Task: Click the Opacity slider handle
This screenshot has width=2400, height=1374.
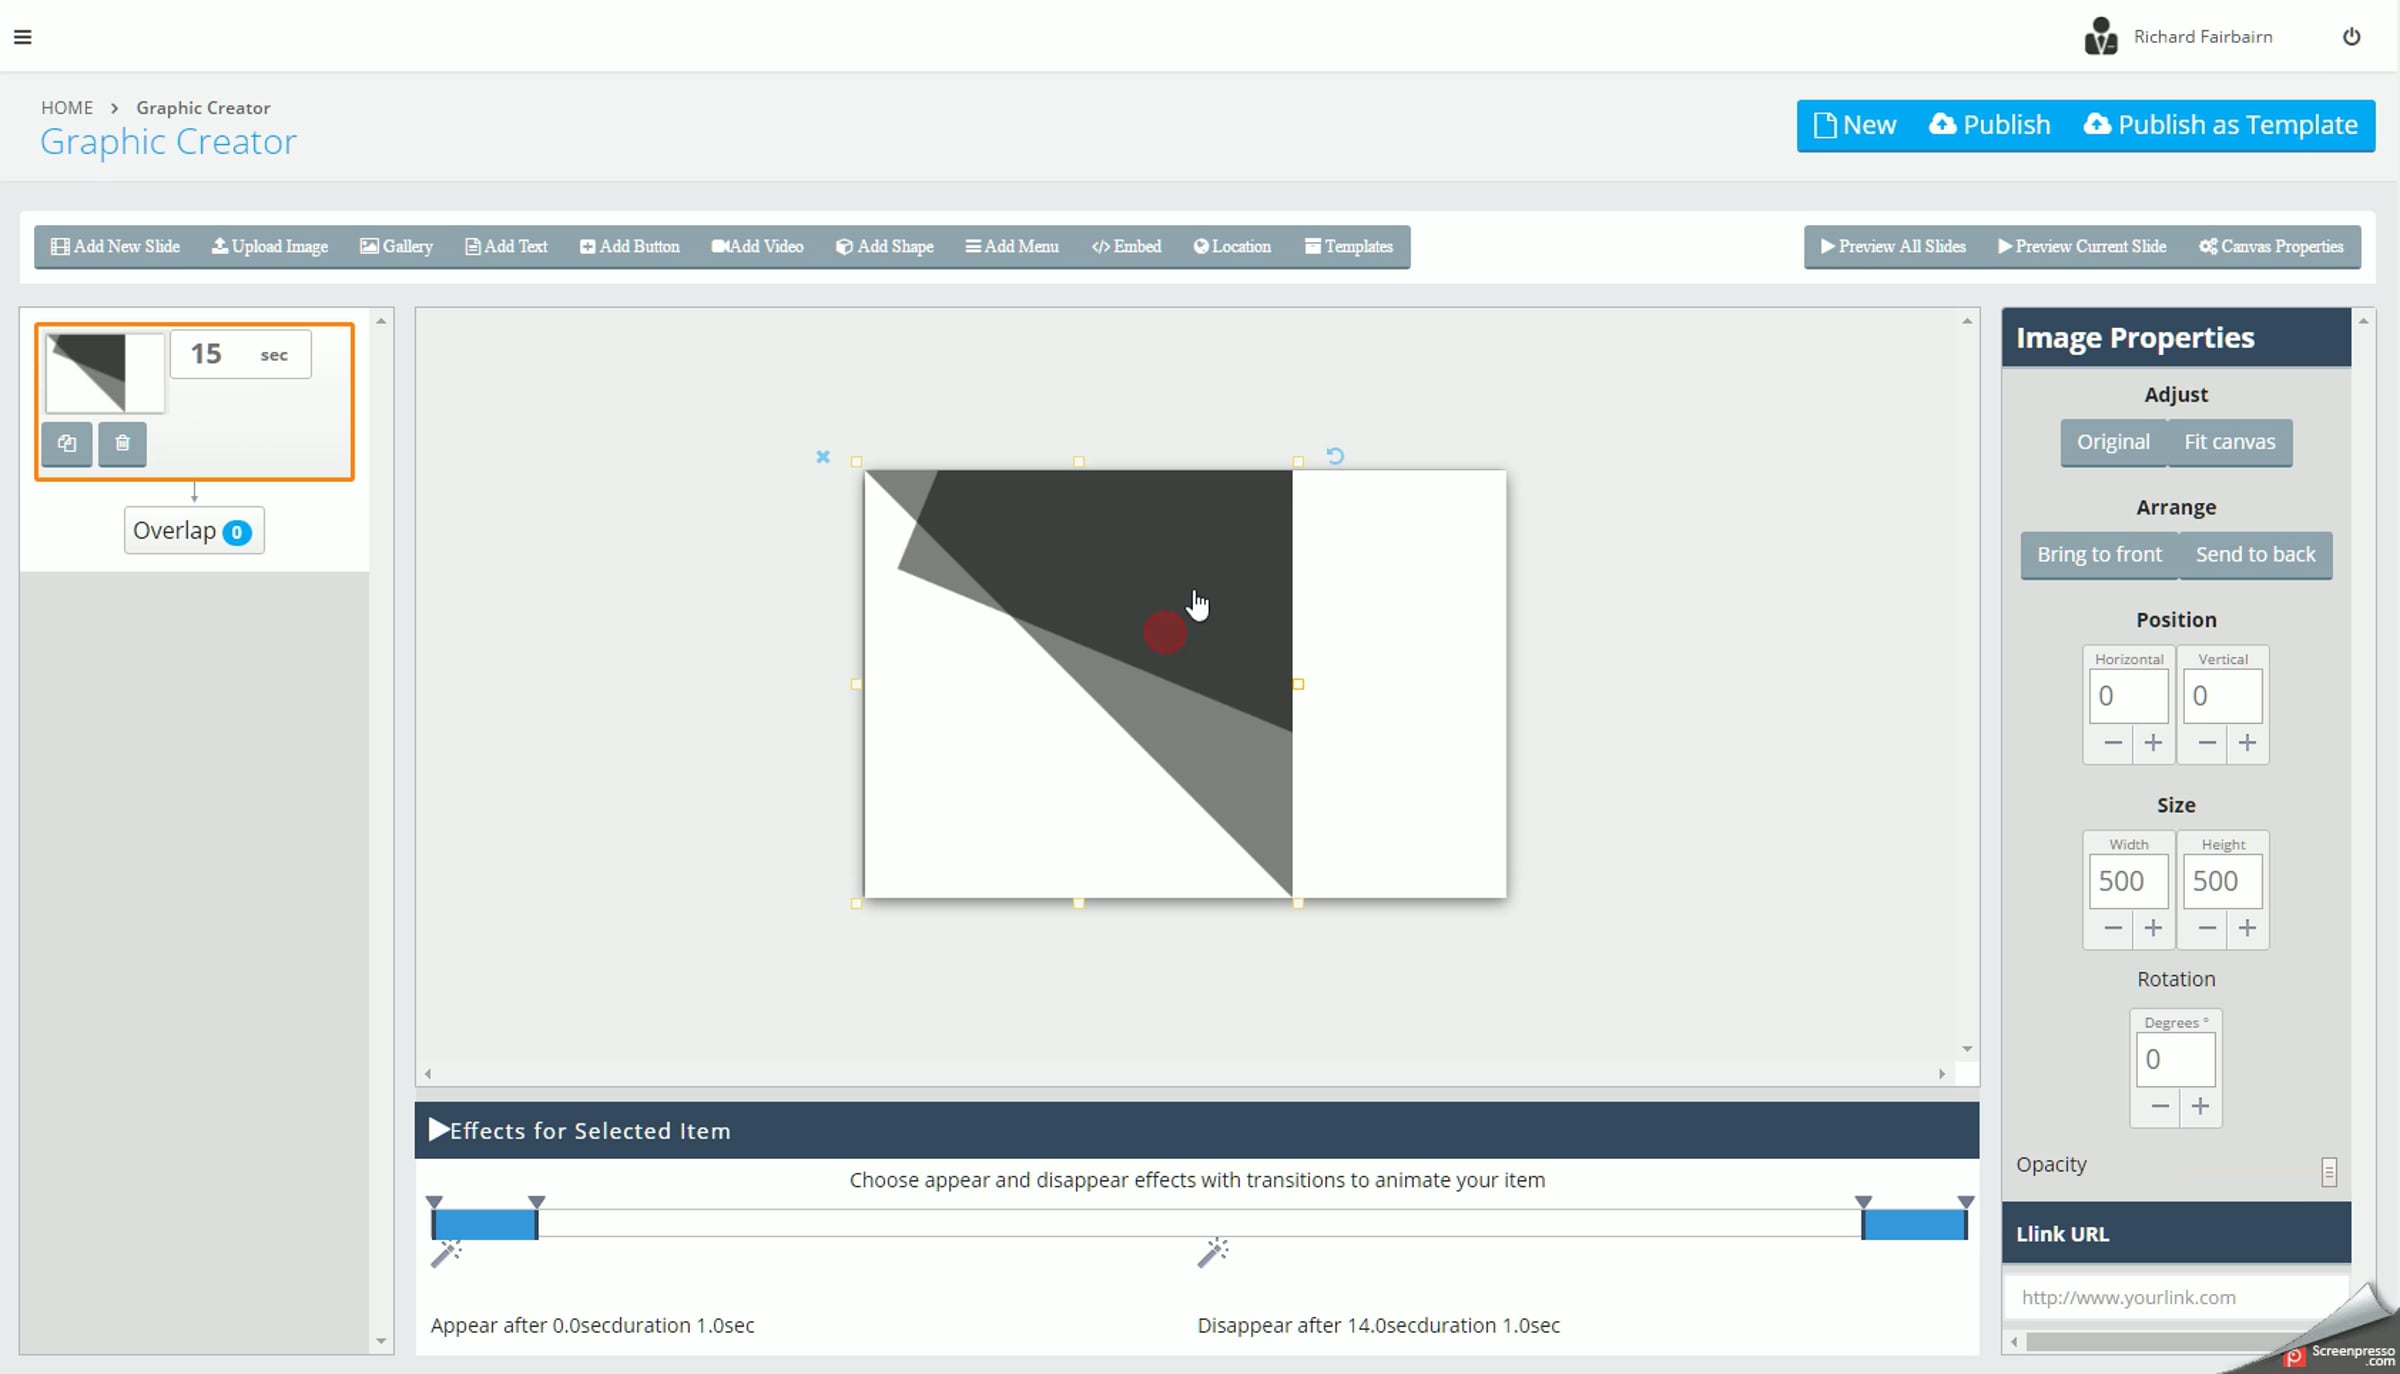Action: tap(2329, 1172)
